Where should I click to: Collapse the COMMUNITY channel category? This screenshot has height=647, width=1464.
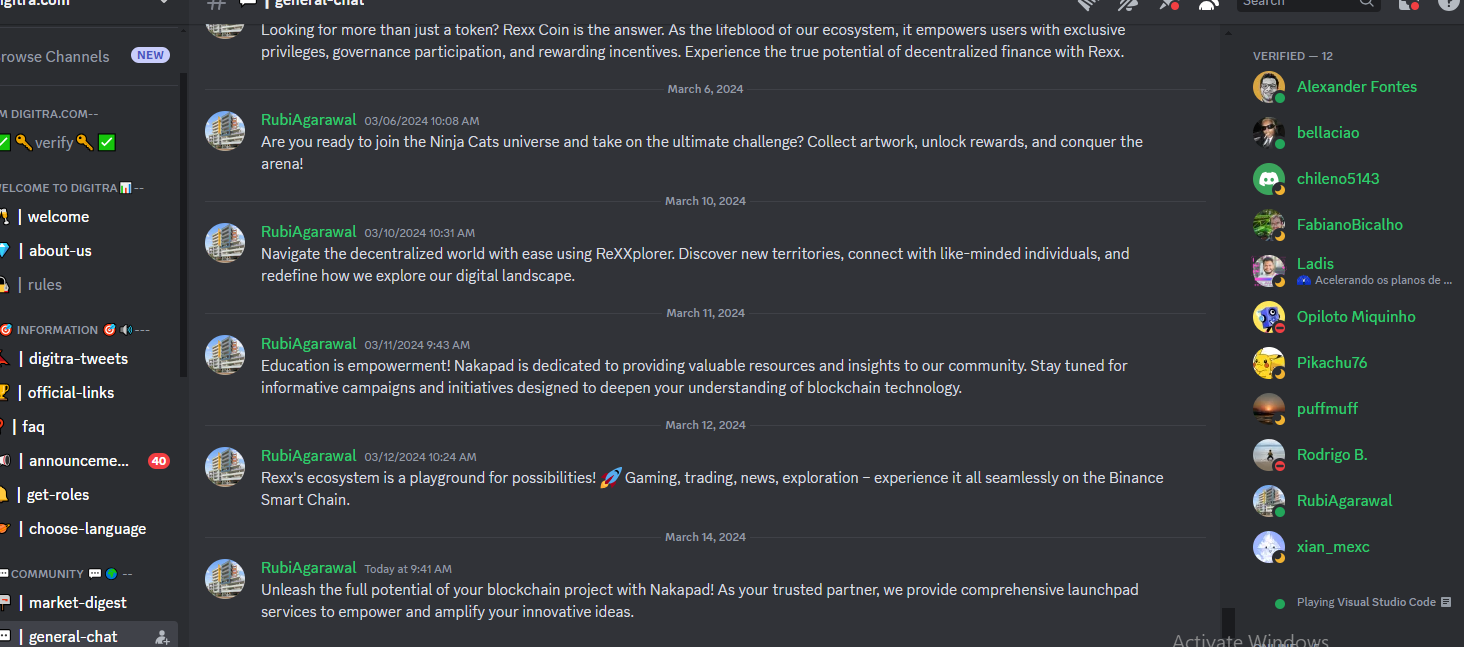[x=66, y=574]
